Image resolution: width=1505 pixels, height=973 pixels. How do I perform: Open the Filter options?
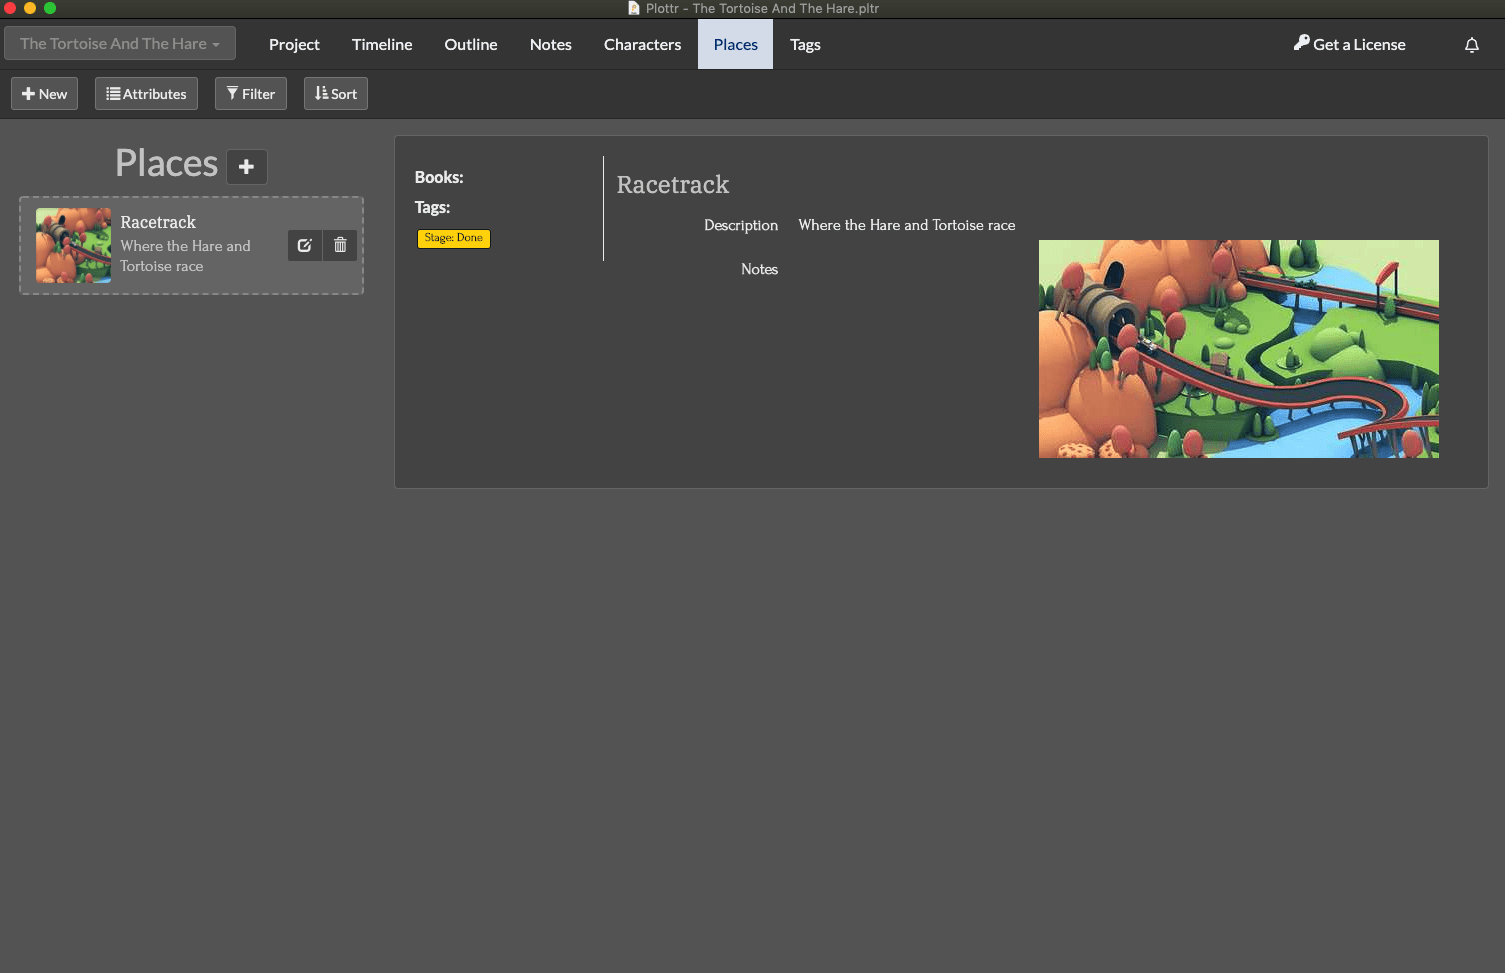click(x=251, y=94)
